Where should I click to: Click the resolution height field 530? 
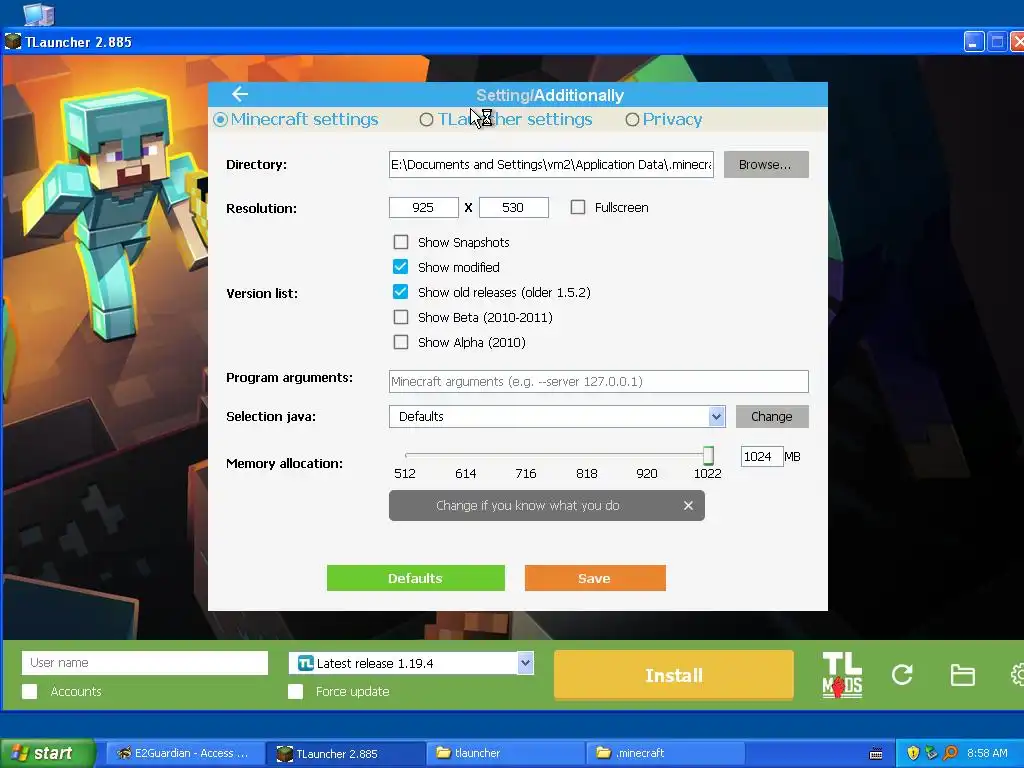click(x=513, y=208)
